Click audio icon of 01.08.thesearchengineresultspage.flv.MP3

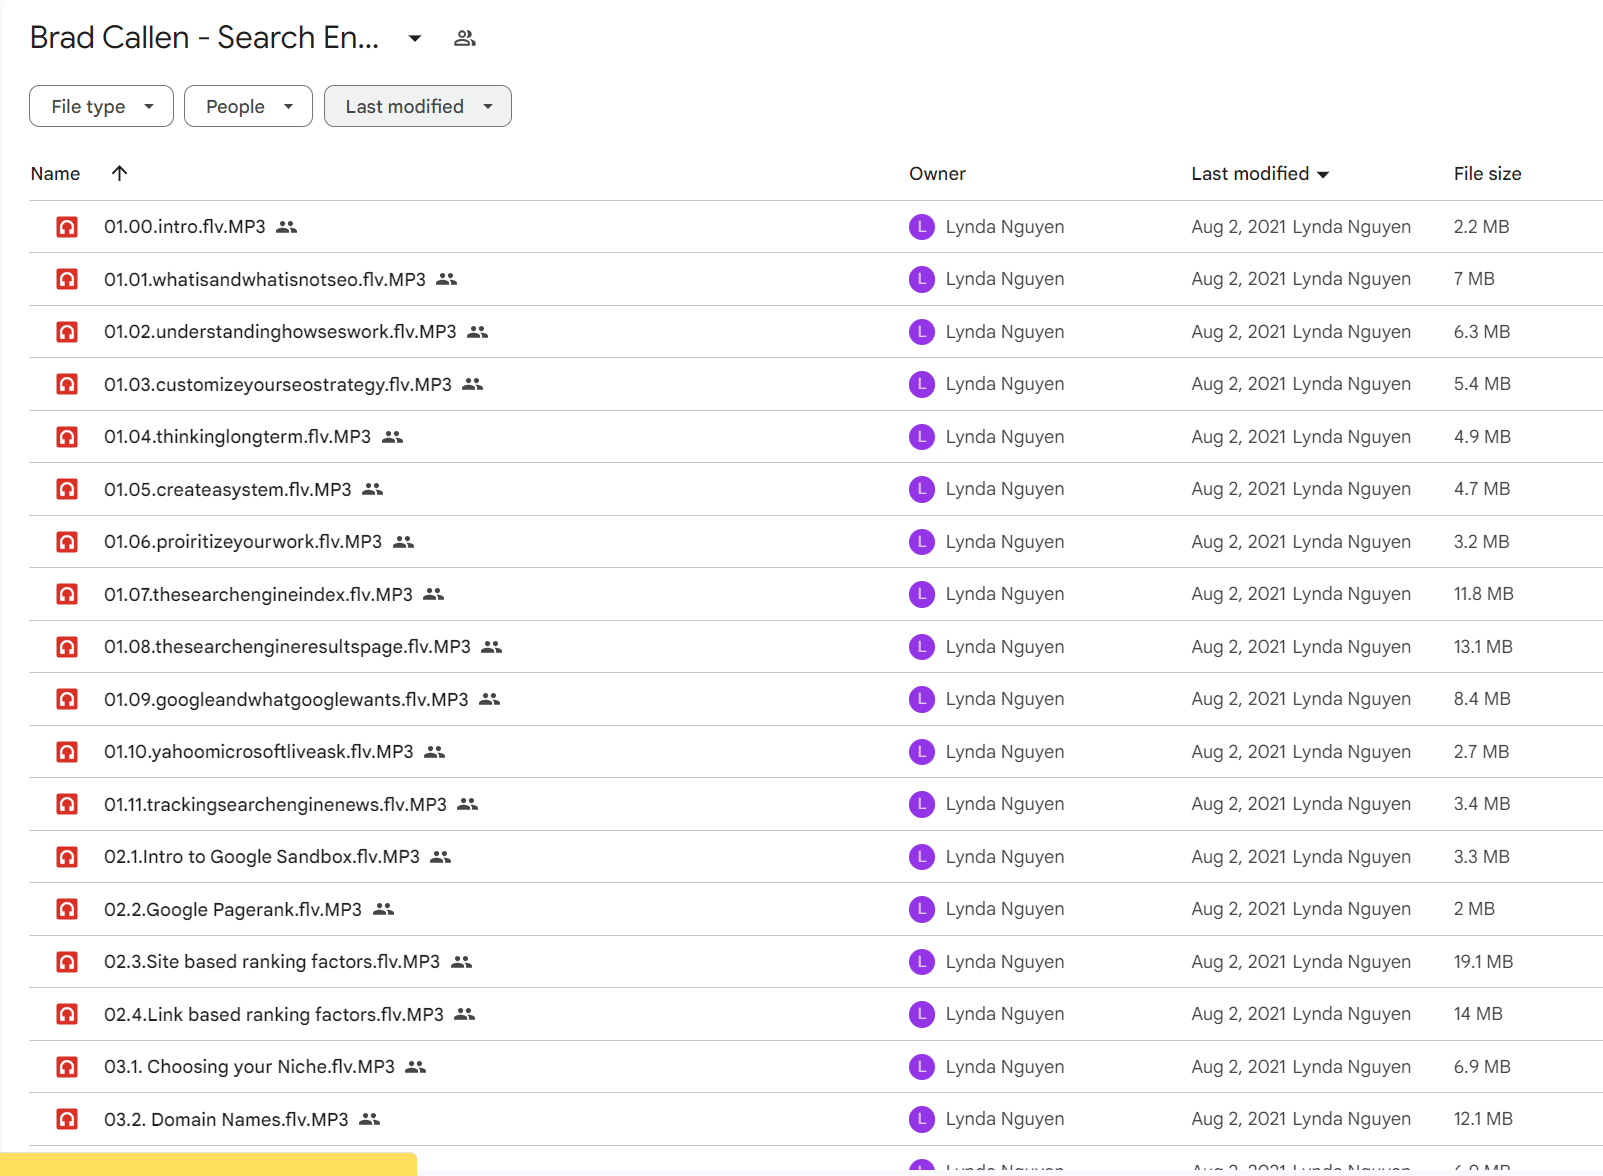67,647
